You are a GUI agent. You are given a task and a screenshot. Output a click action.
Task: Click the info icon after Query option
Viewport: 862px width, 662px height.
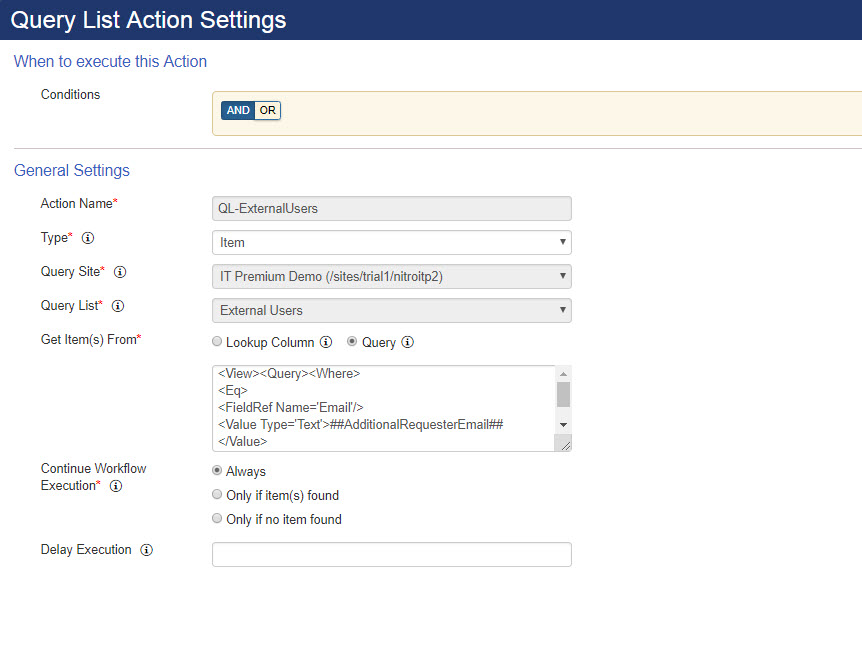tap(407, 343)
